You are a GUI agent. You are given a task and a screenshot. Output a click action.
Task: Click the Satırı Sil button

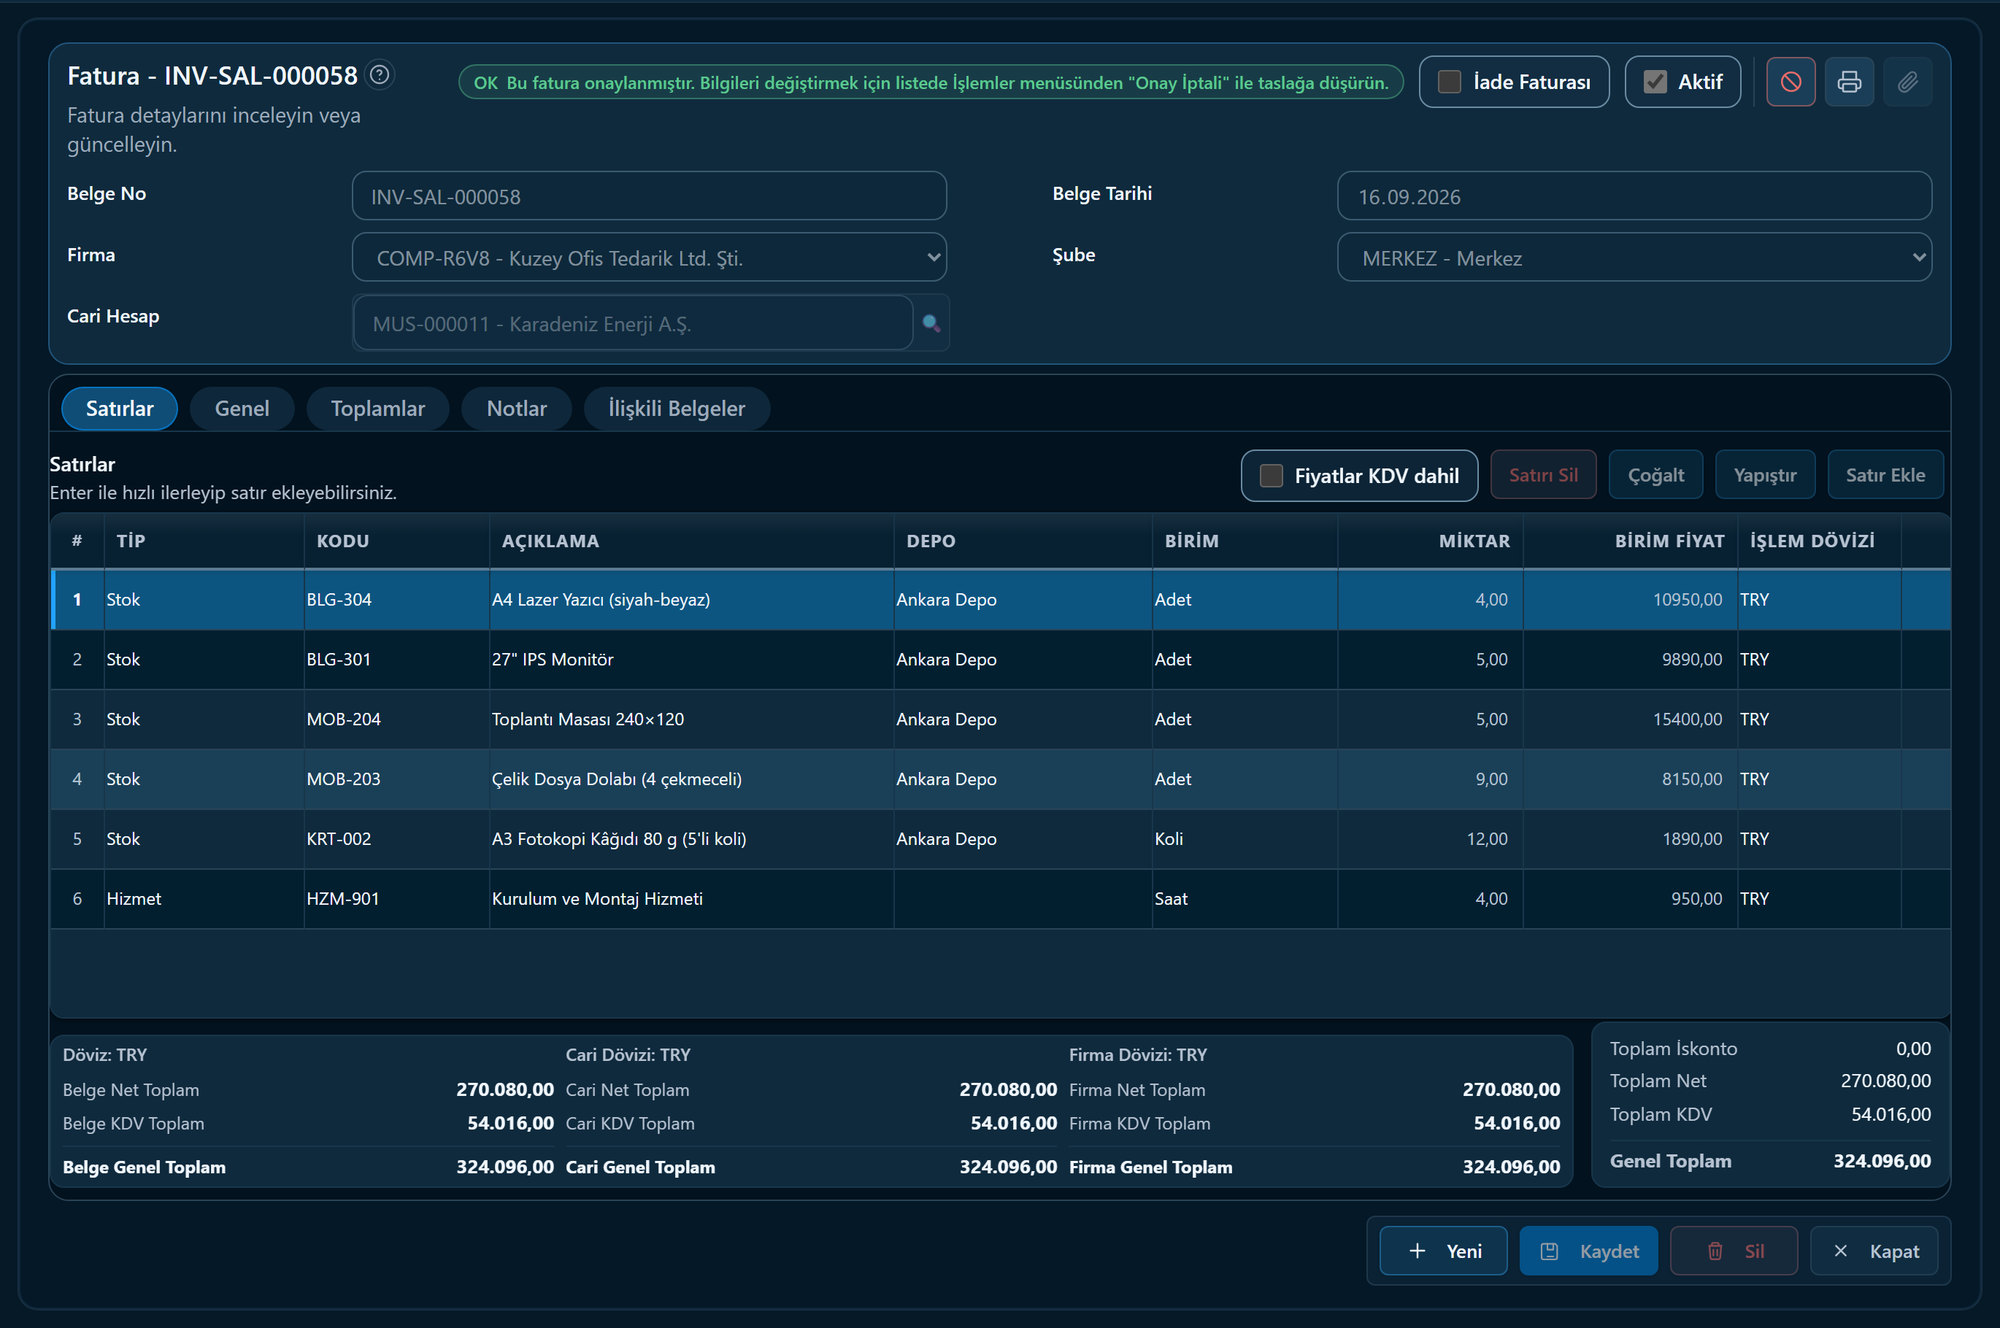[x=1543, y=475]
